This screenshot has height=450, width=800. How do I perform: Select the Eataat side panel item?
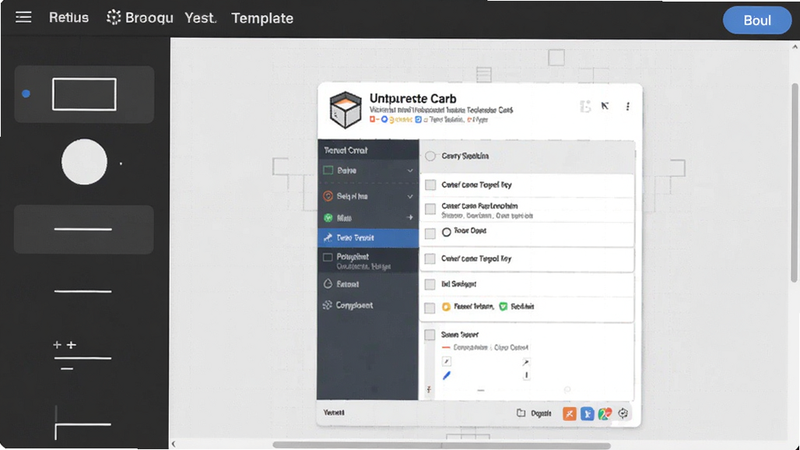368,284
